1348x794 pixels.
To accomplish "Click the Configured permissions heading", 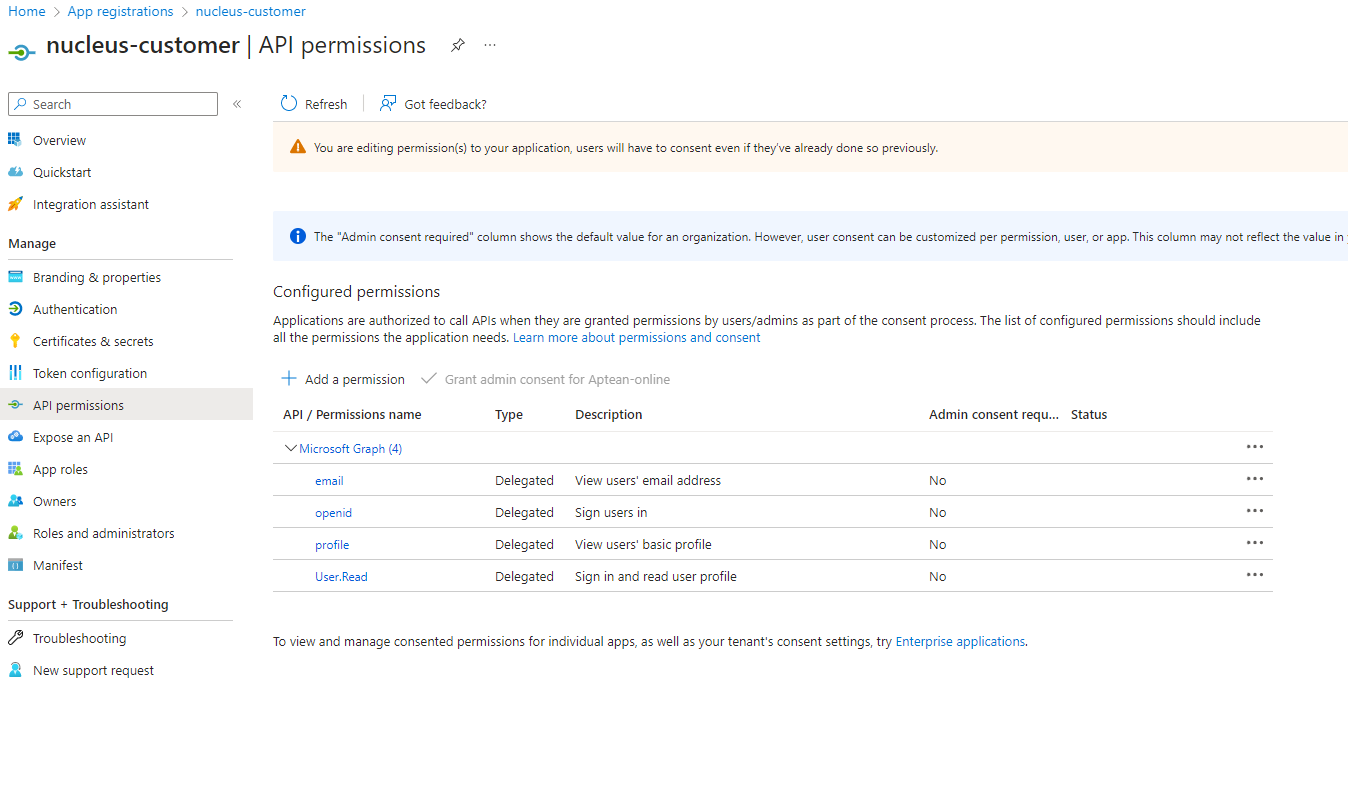I will click(x=356, y=292).
